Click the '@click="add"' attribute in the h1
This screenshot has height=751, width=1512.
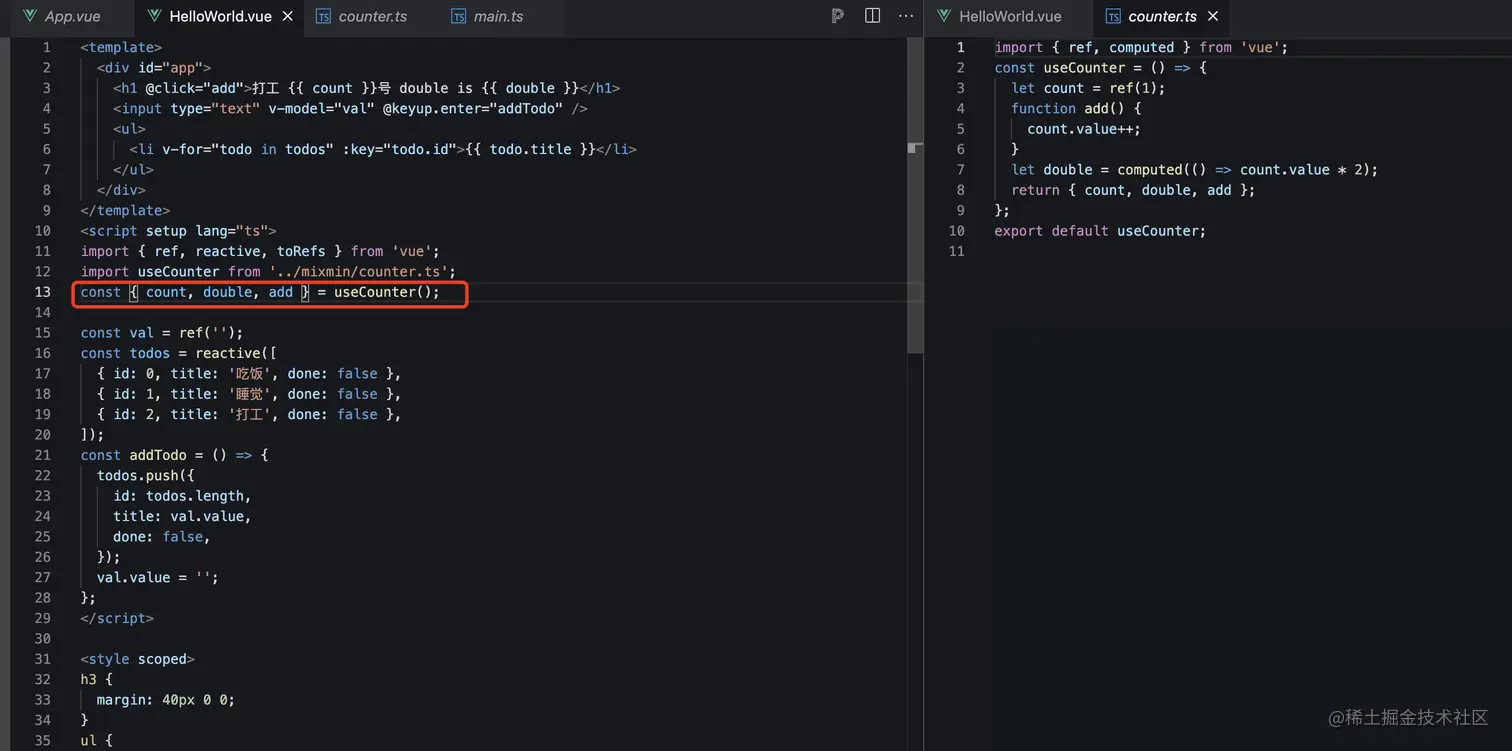tap(194, 88)
